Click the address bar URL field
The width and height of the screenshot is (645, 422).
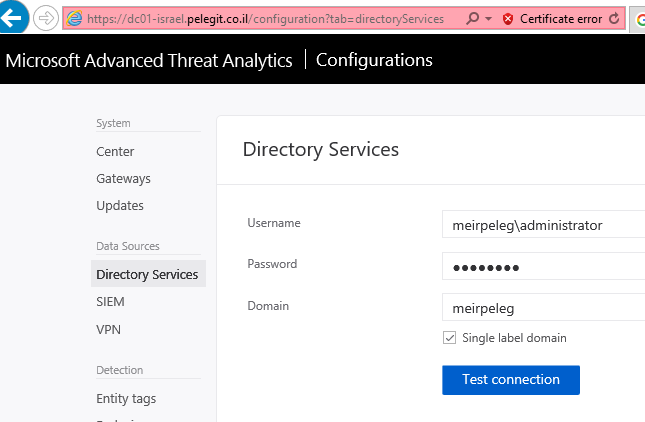pyautogui.click(x=265, y=19)
